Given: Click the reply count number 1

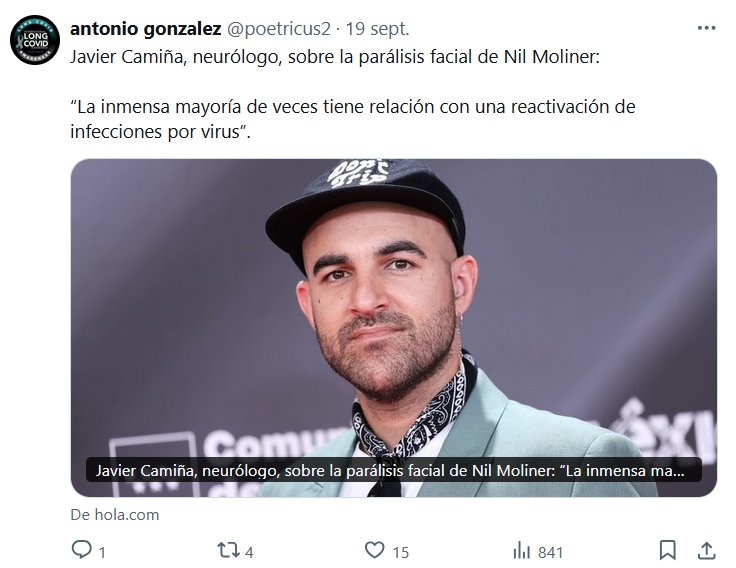Looking at the screenshot, I should 102,553.
